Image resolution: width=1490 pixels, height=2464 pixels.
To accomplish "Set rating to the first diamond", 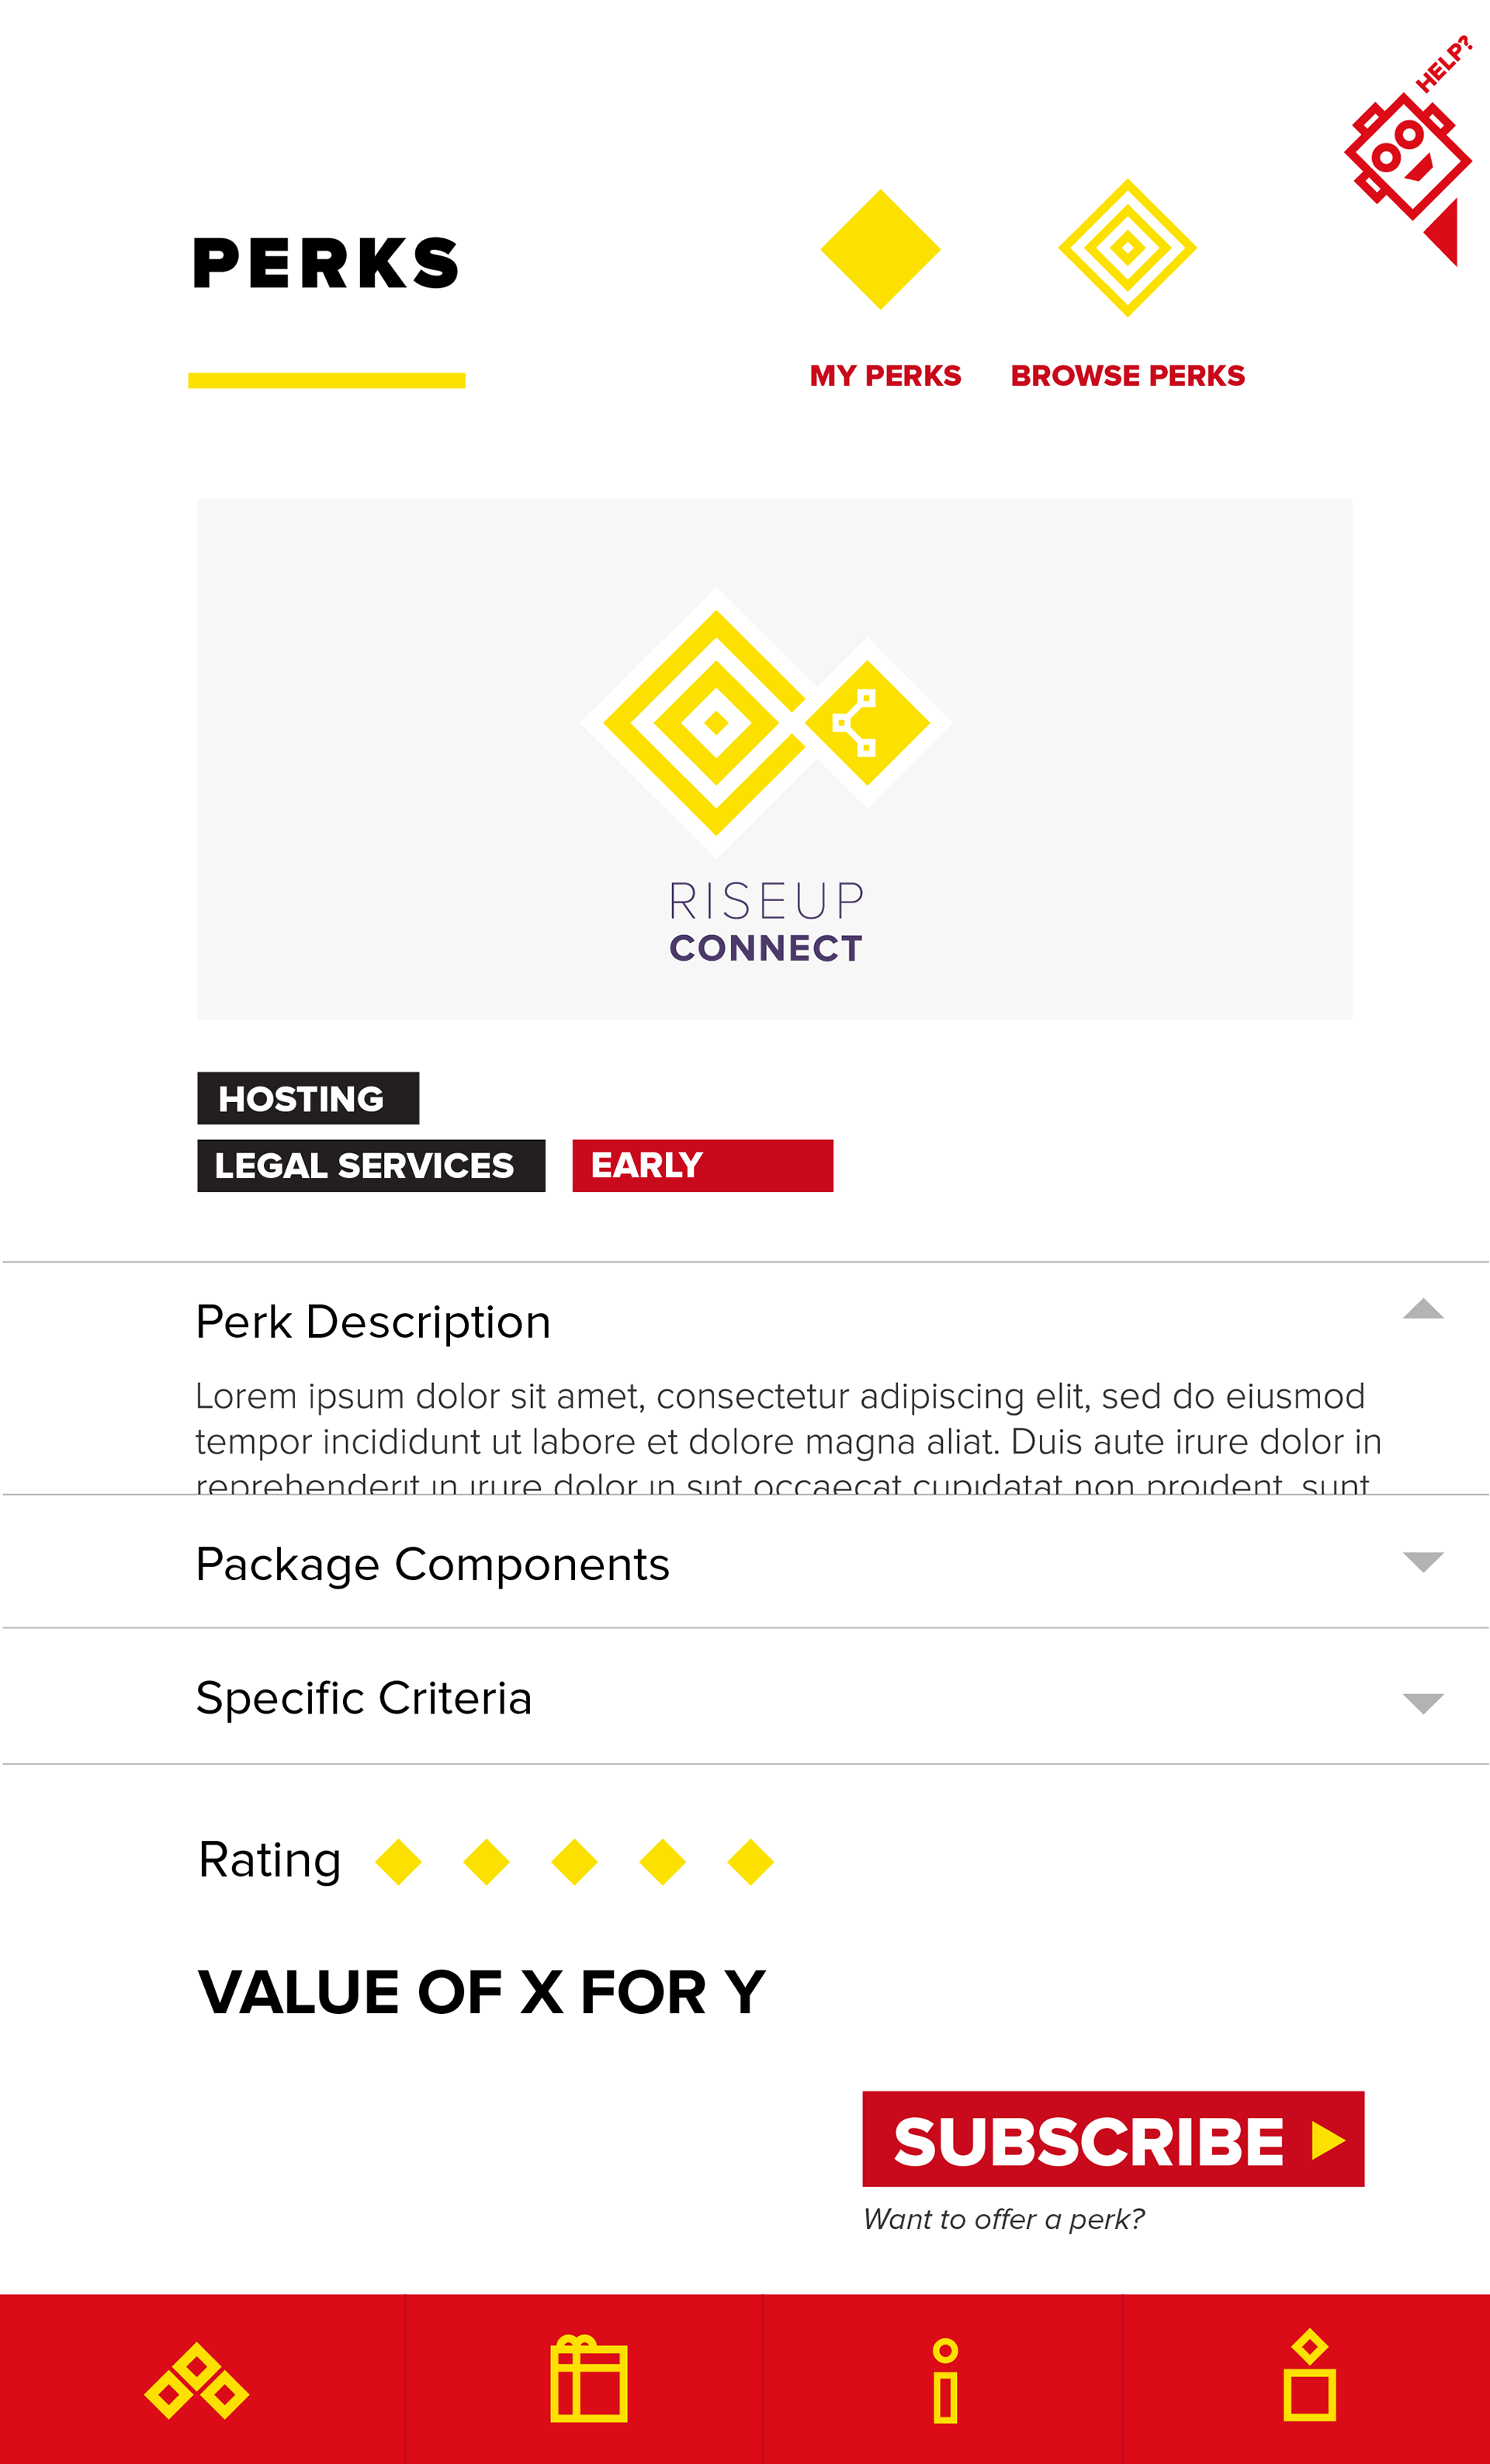I will tap(398, 1862).
